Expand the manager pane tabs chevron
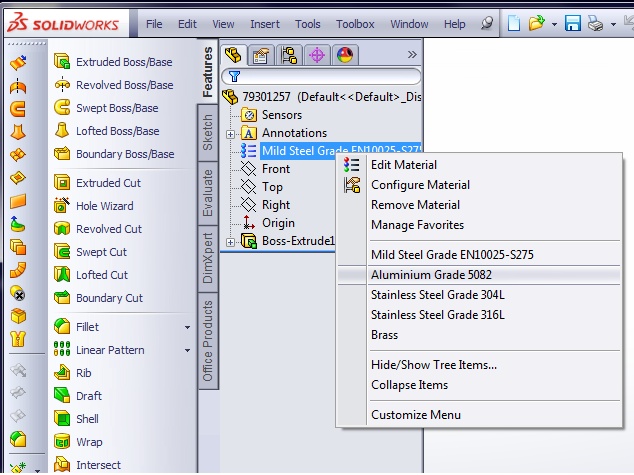The height and width of the screenshot is (475, 634). tap(412, 55)
